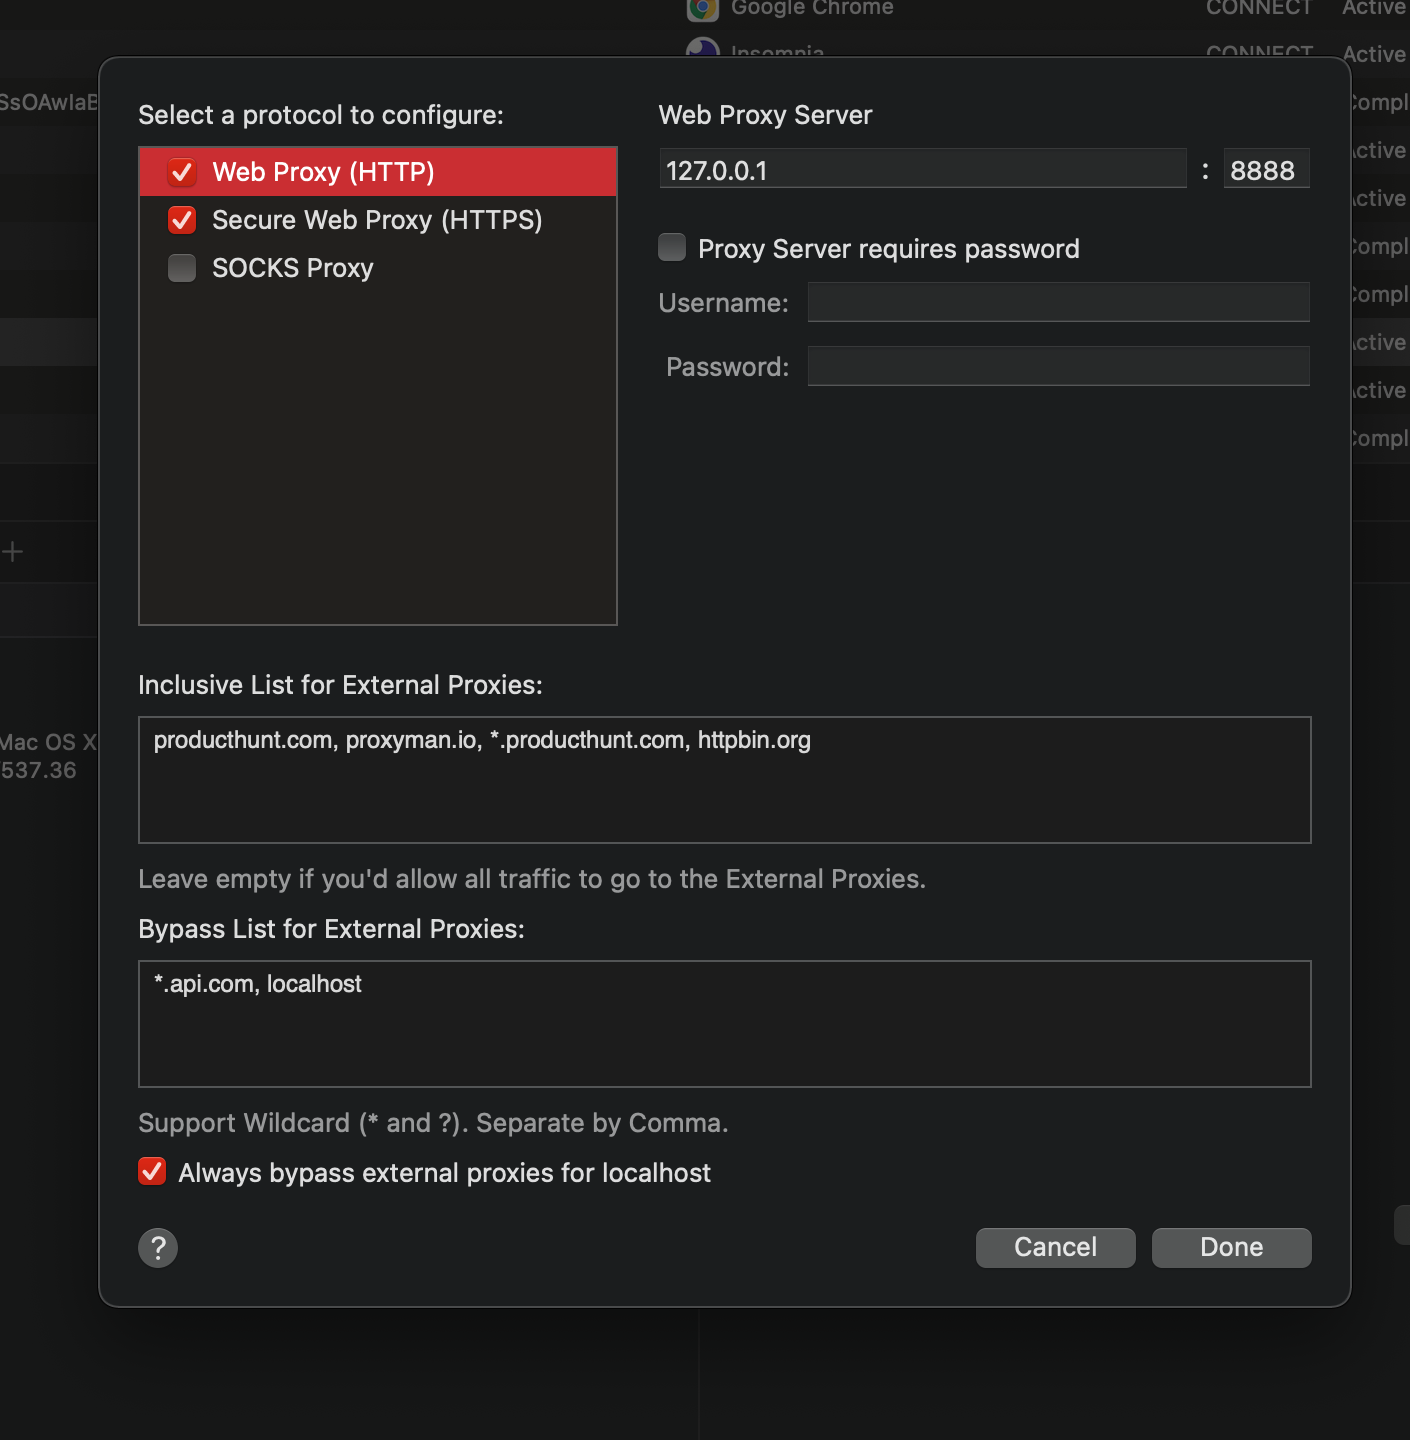Click the Inclusive List for External Proxies label

point(340,685)
